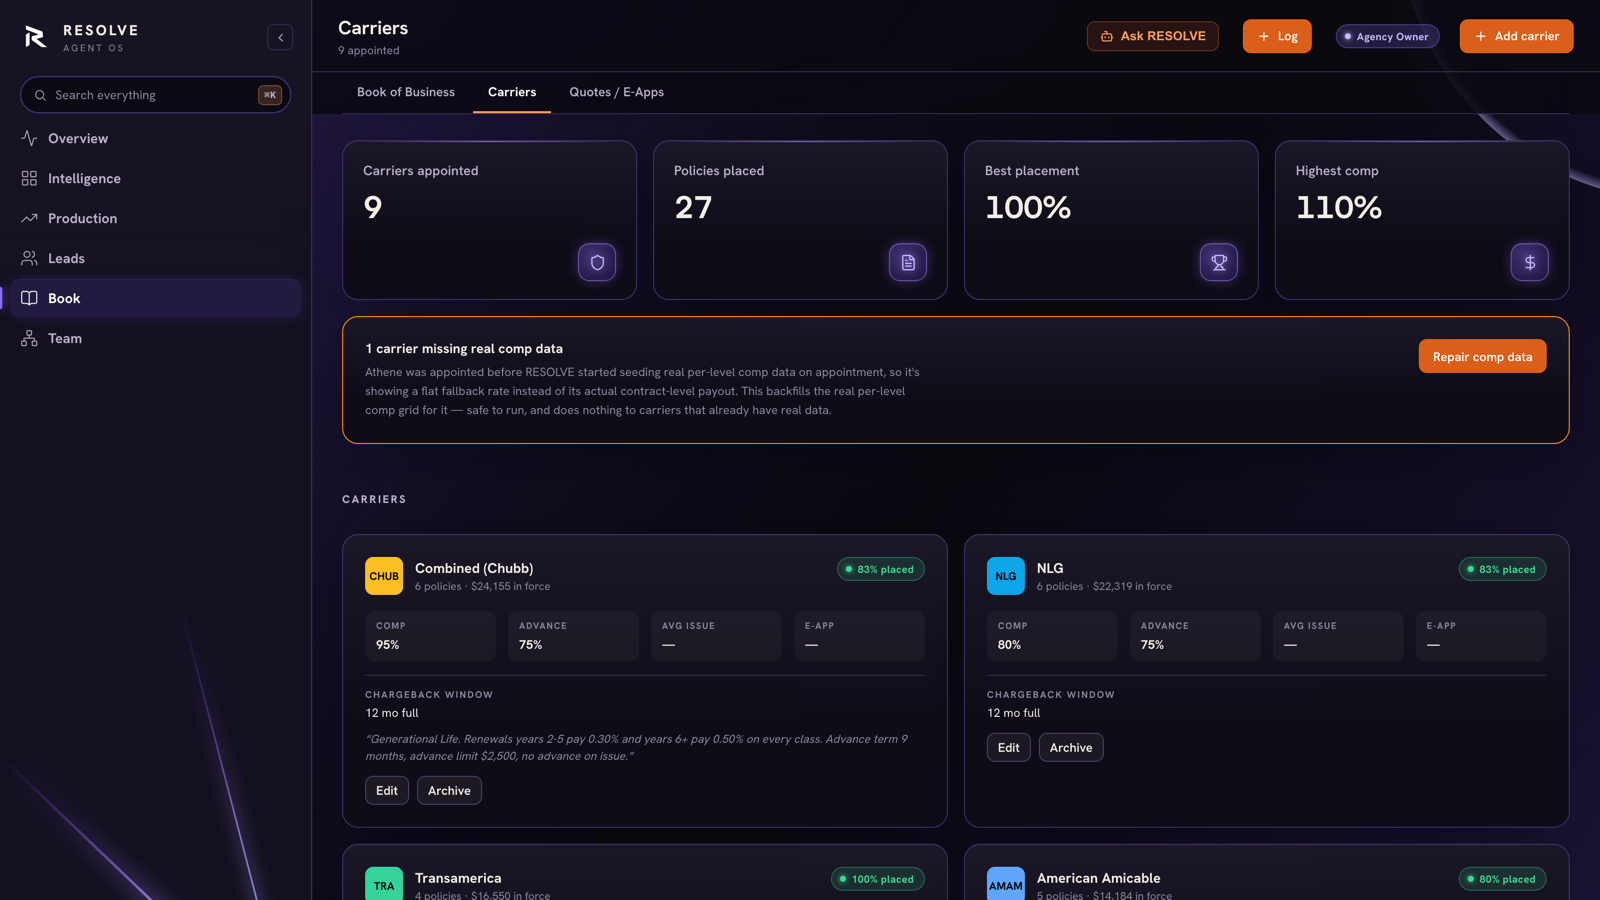1600x900 pixels.
Task: Click the COMP 95% cell on Combined (Chubb)
Action: 430,636
